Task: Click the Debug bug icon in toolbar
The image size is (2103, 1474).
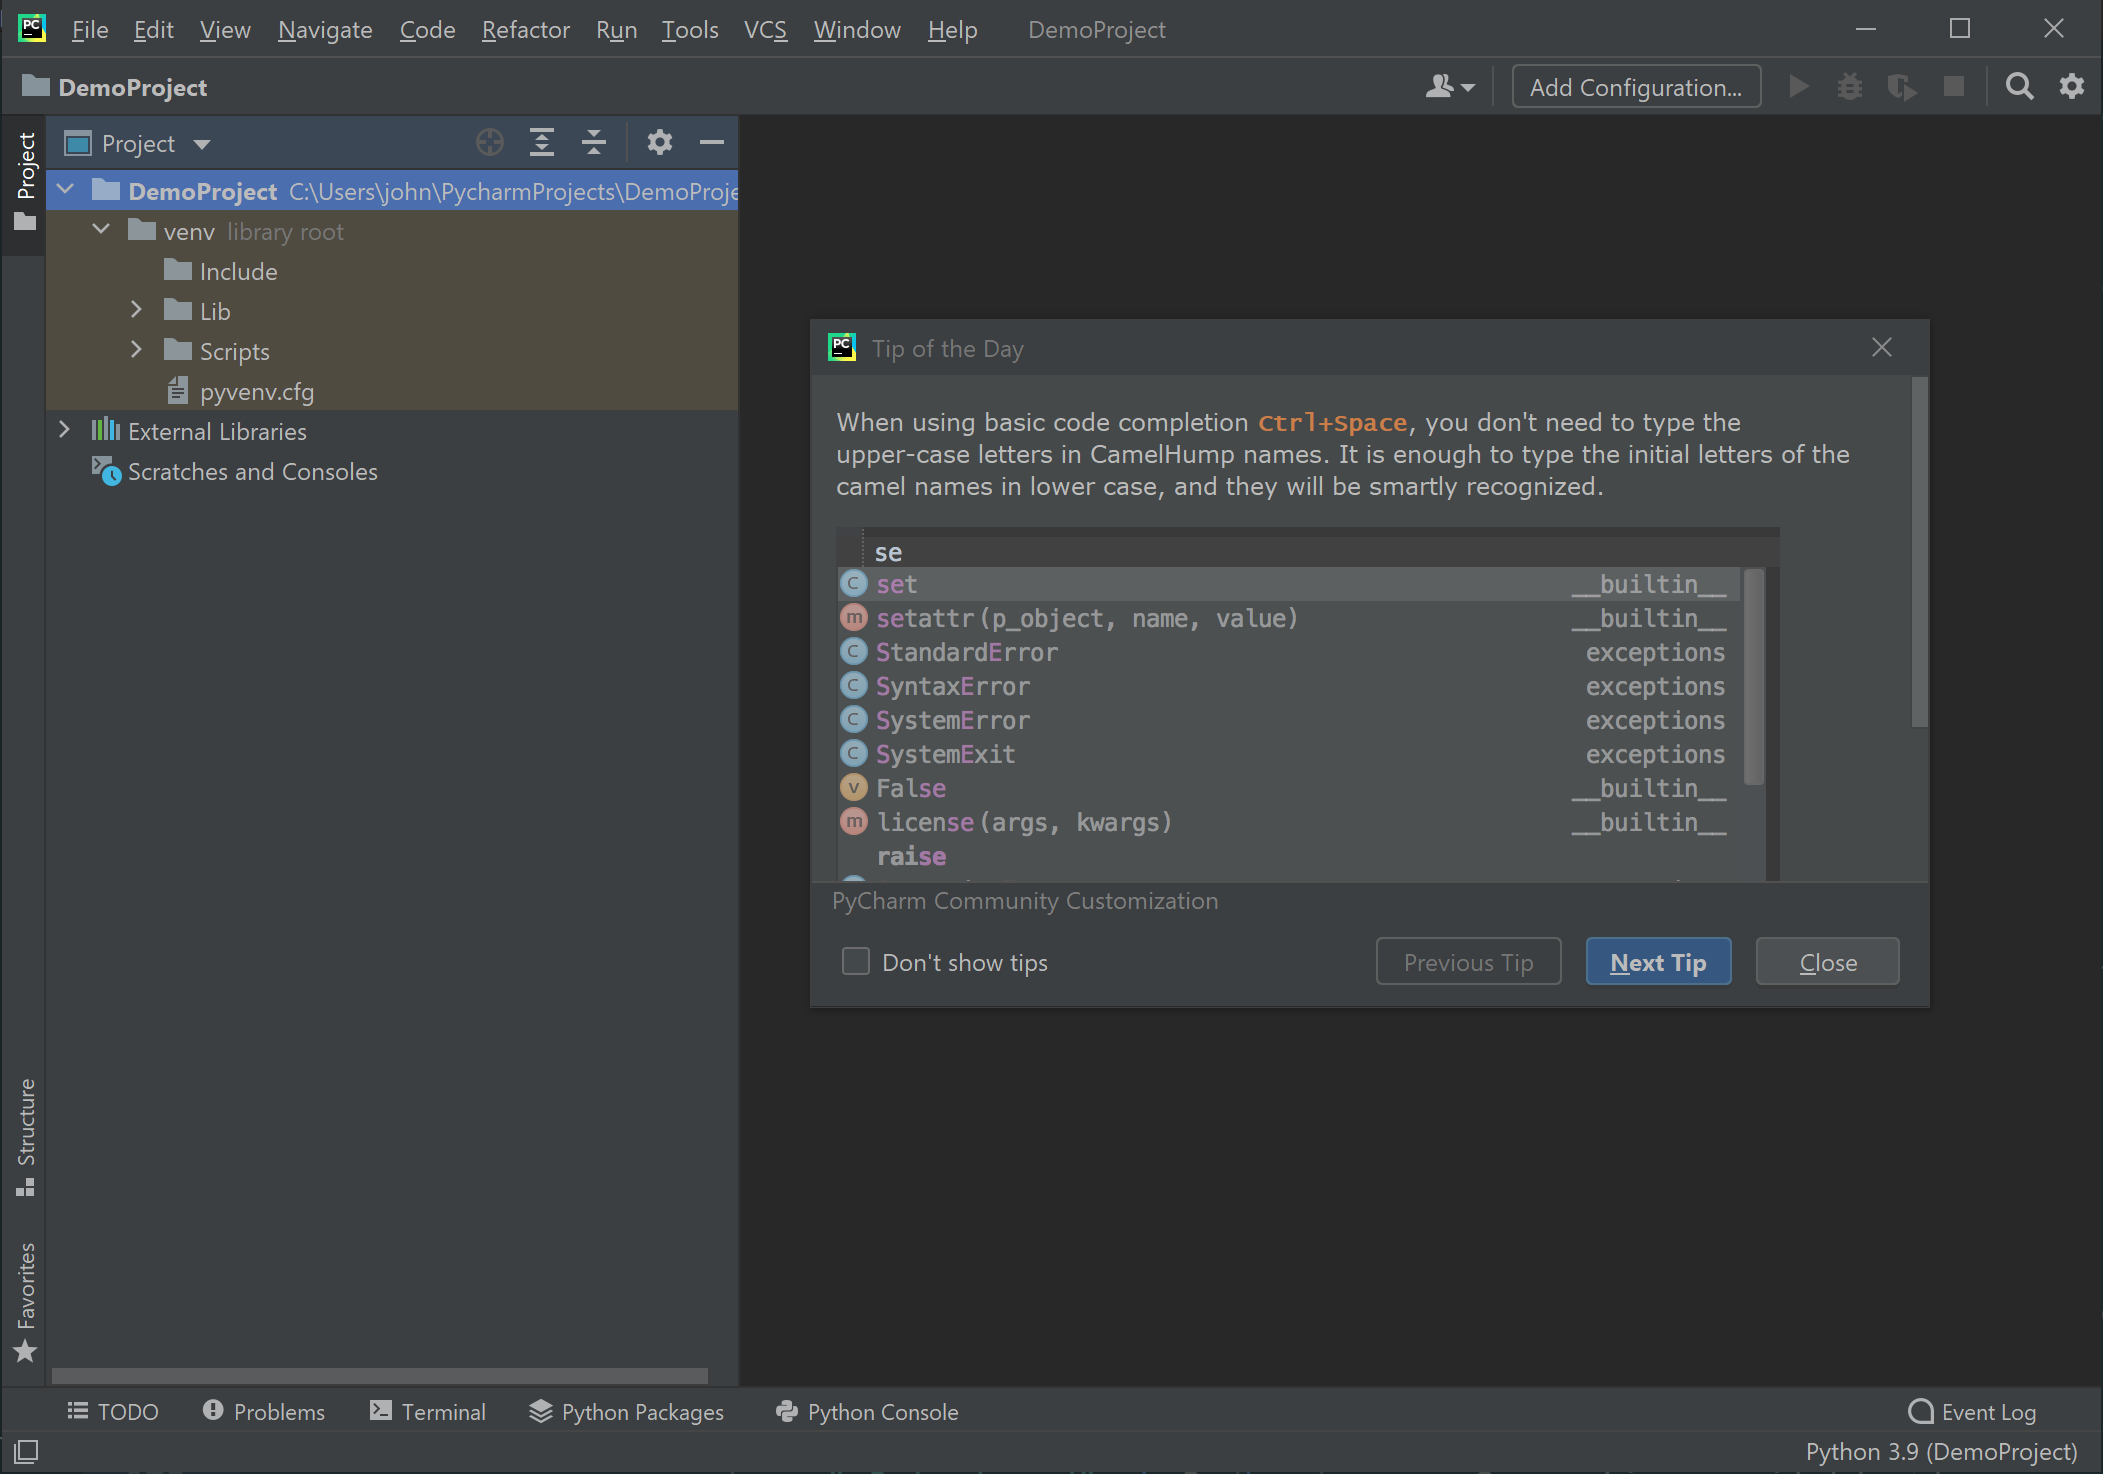Action: [x=1850, y=87]
